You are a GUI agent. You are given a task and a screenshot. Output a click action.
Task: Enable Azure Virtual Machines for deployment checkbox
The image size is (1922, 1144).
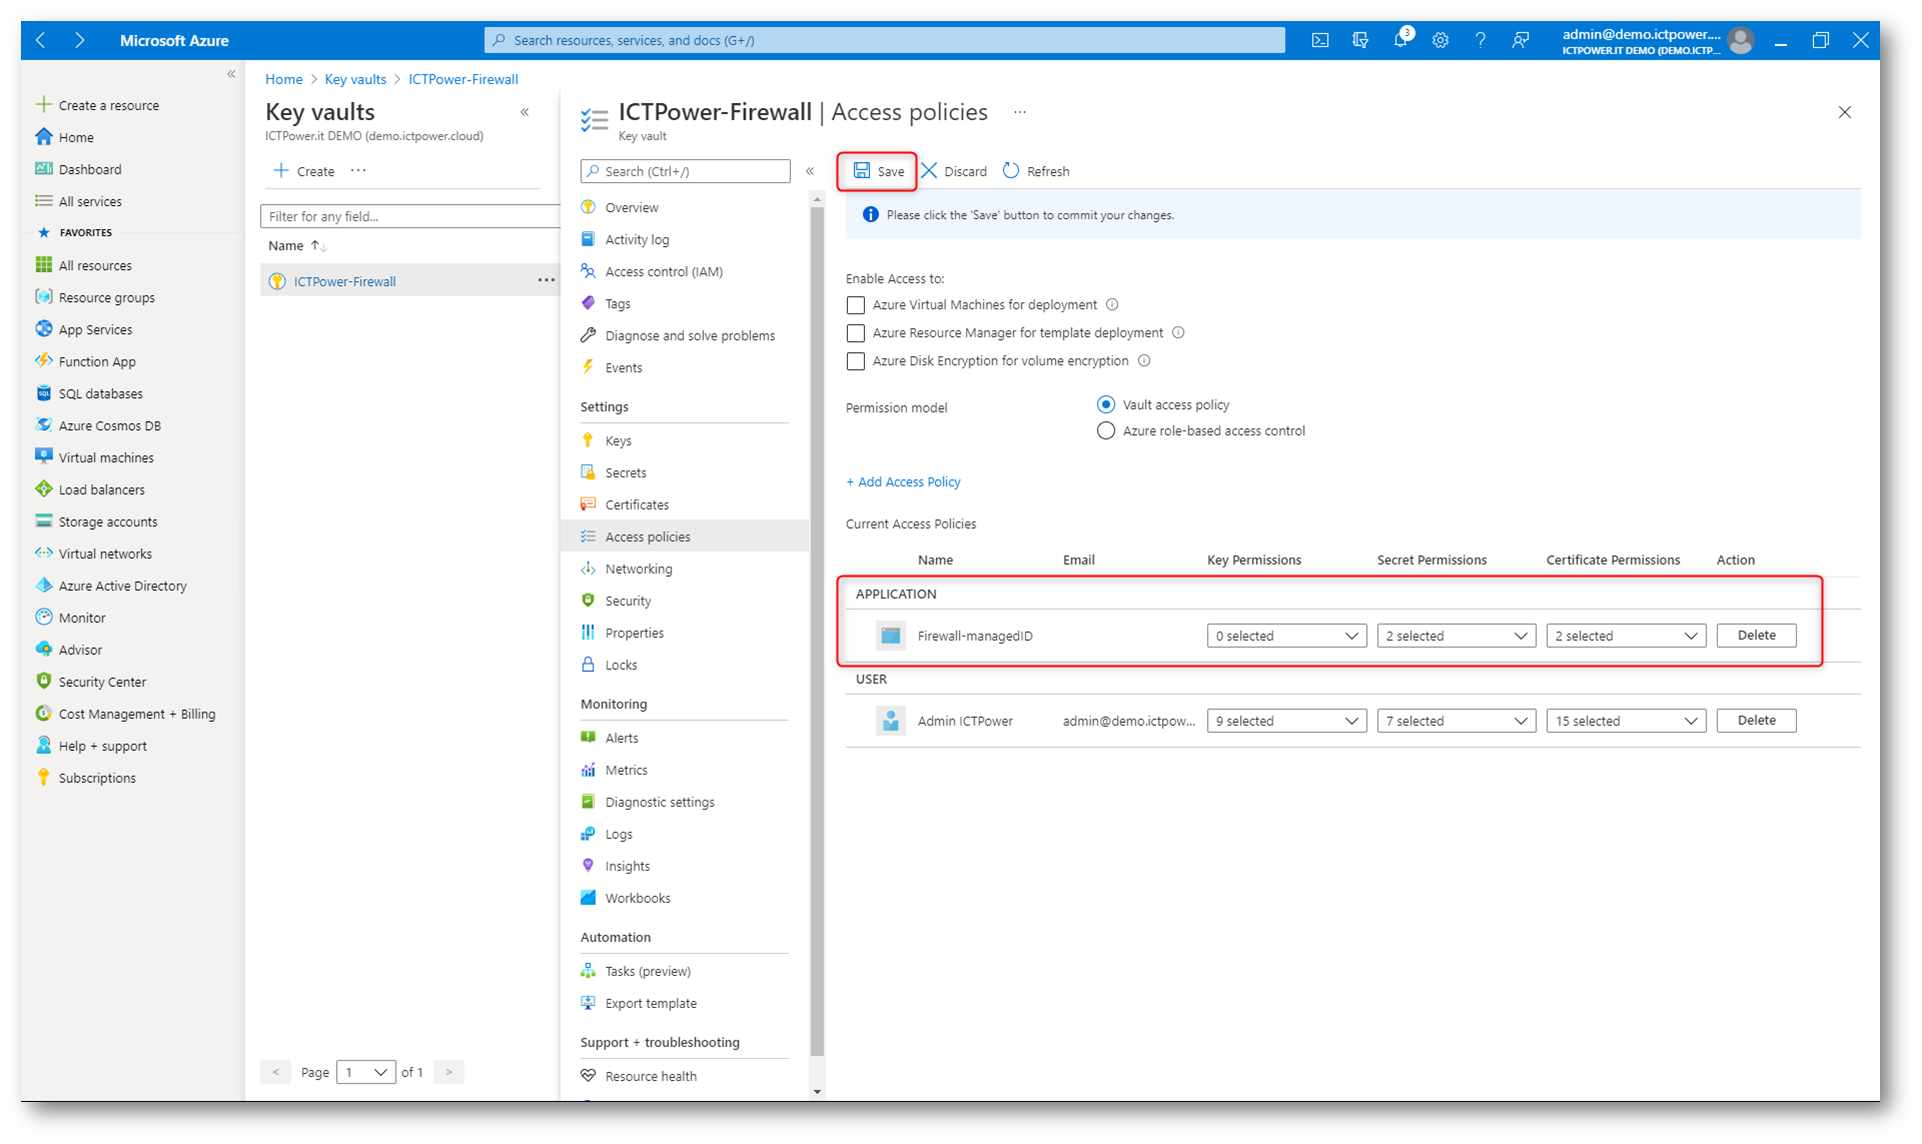(x=855, y=305)
